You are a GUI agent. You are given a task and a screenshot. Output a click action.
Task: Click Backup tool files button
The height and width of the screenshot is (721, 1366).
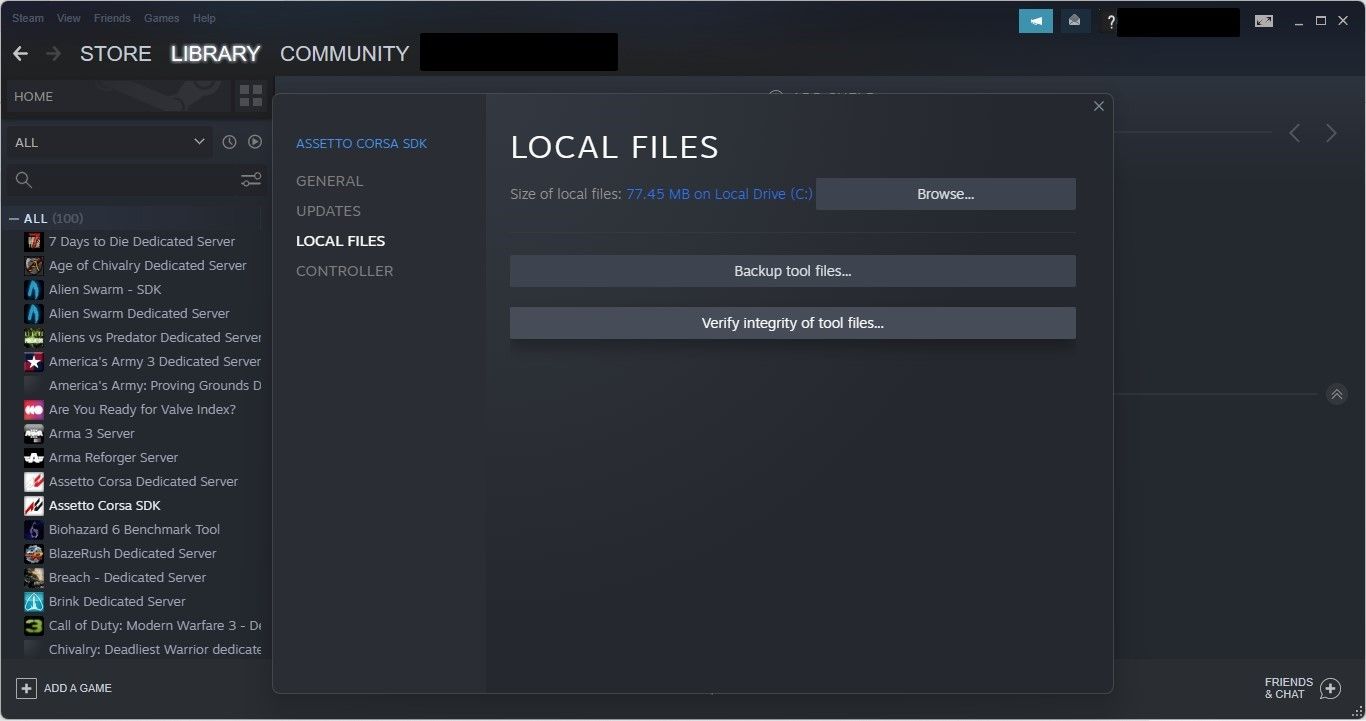pos(793,271)
